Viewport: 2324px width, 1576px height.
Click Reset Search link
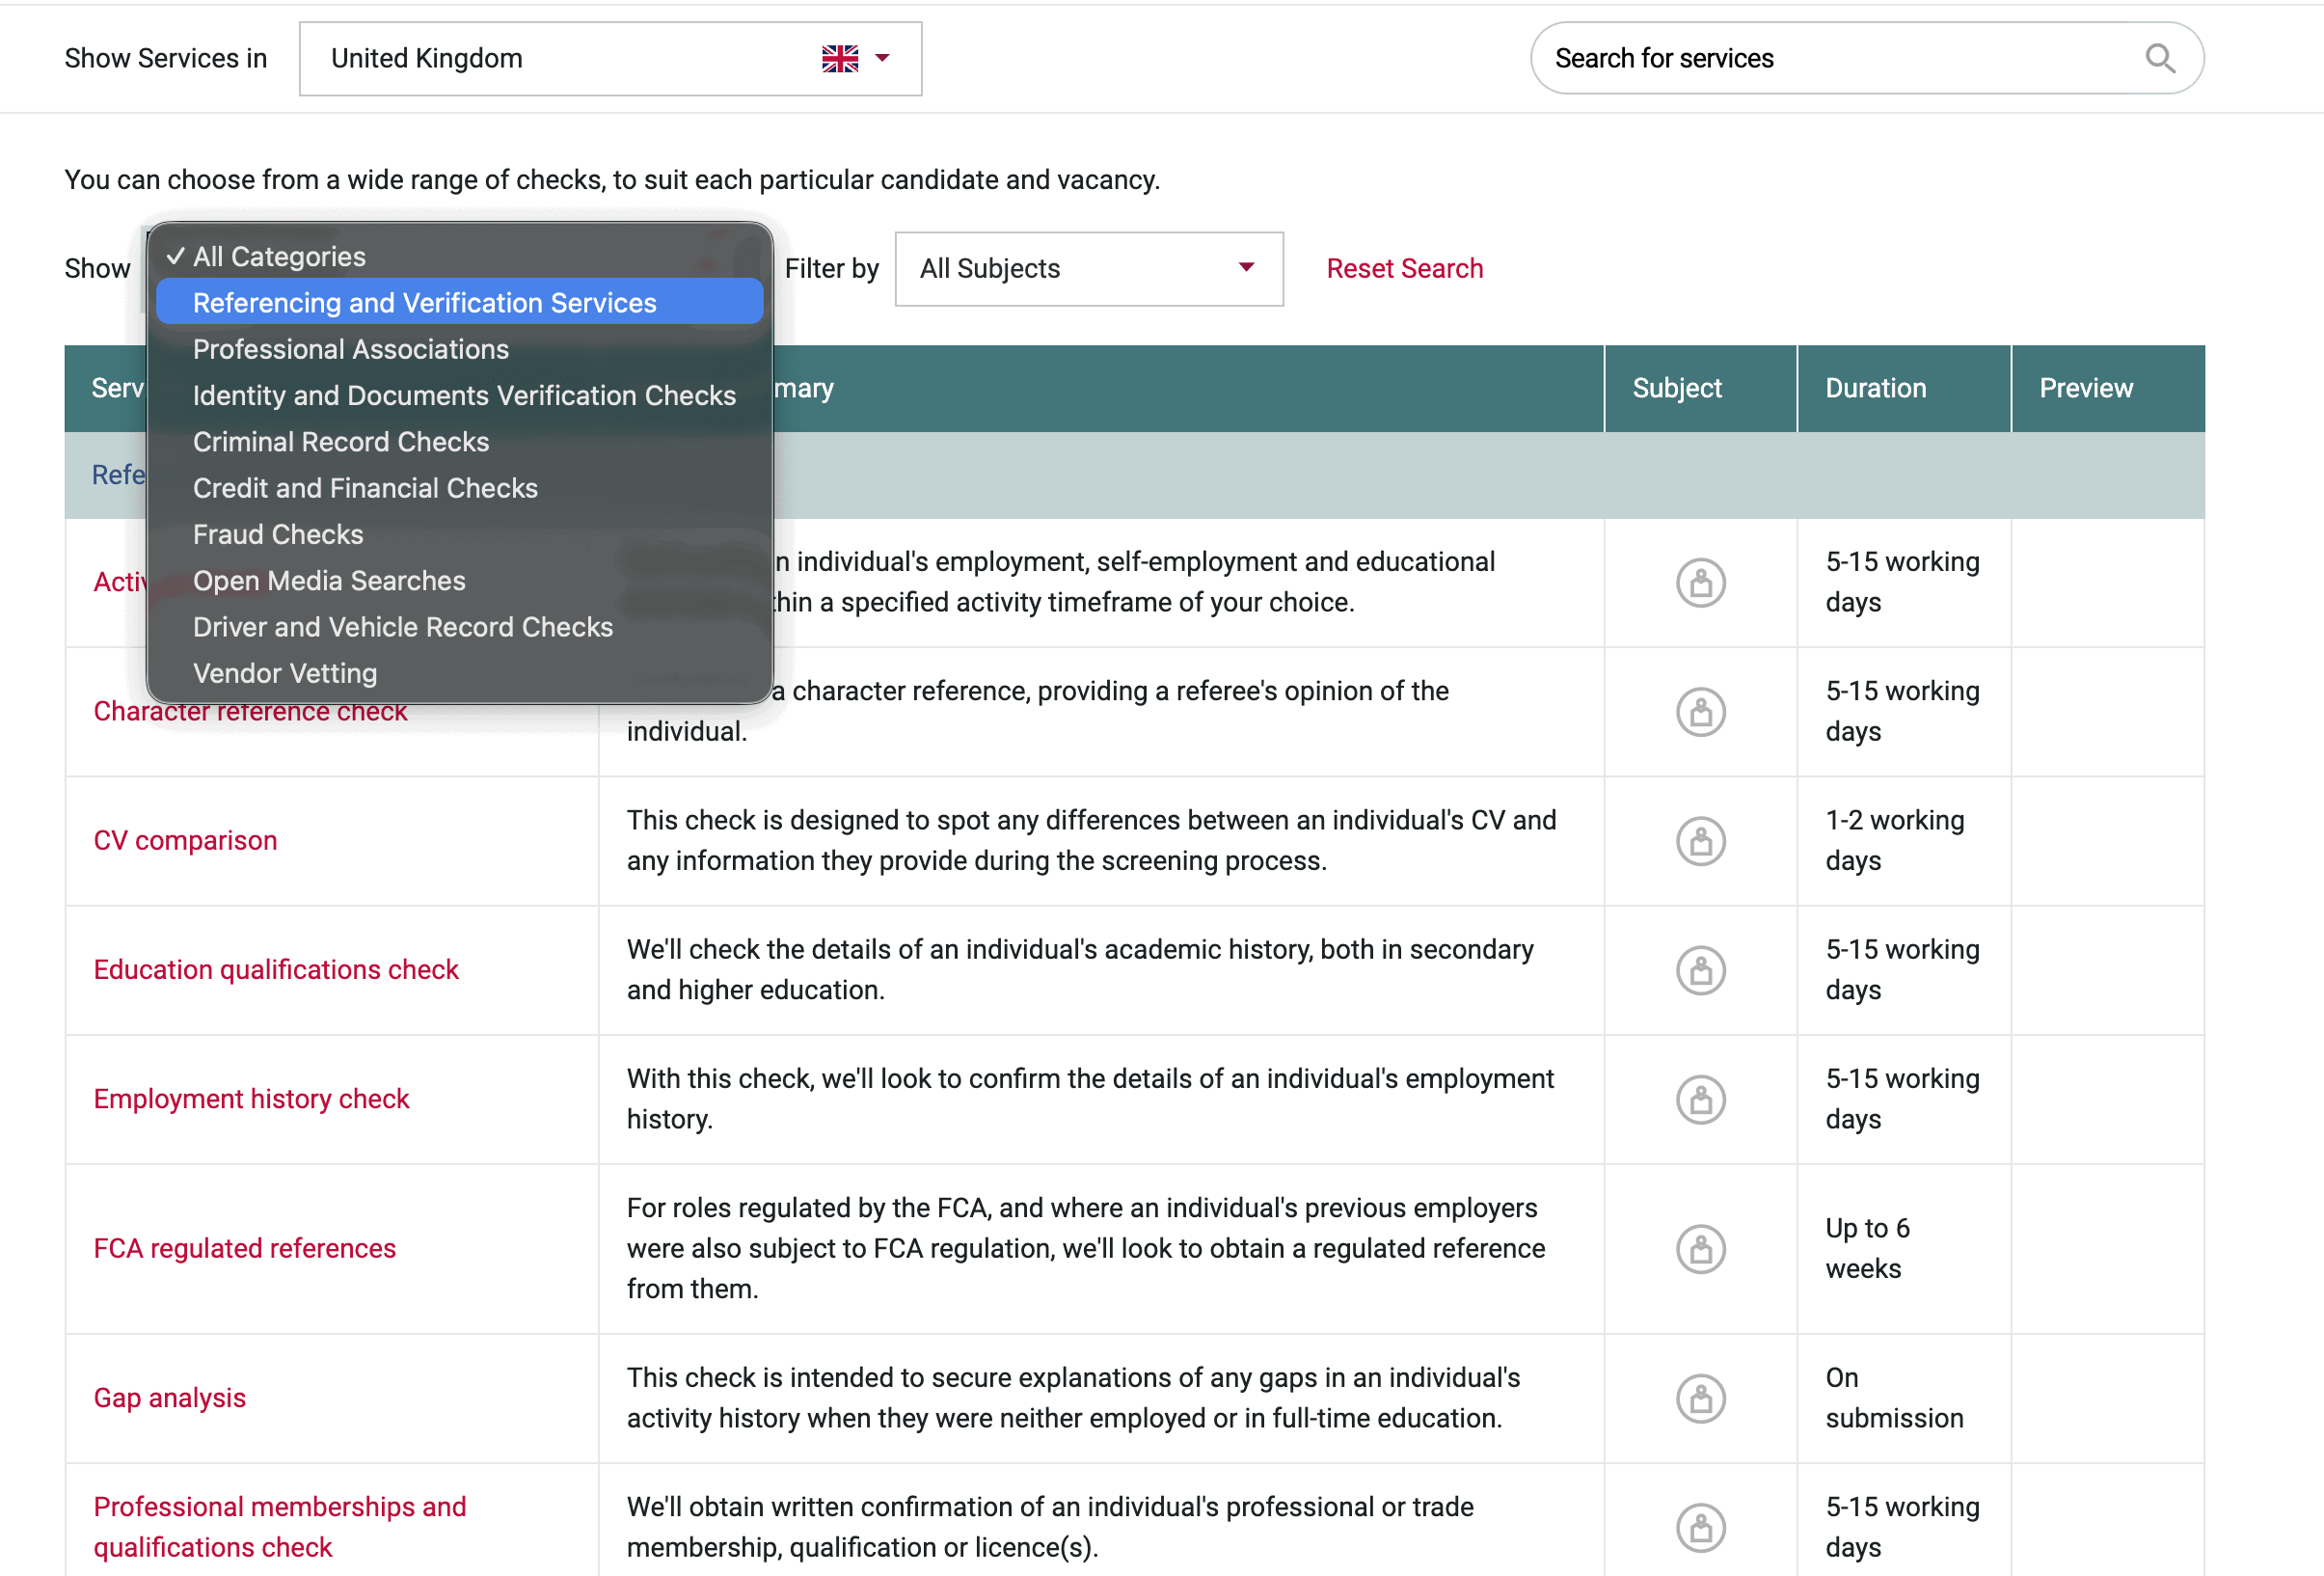click(1404, 269)
